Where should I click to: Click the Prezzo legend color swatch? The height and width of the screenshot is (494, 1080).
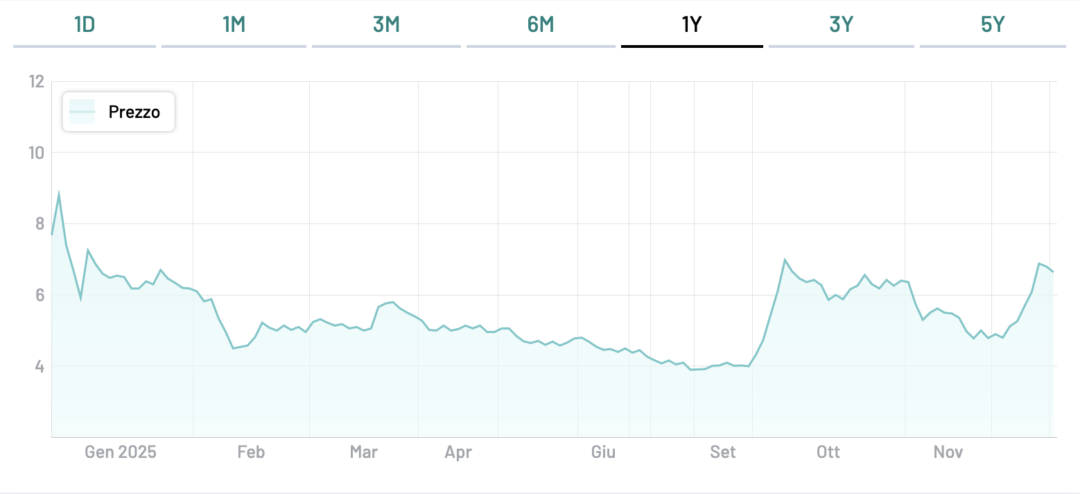coord(82,112)
